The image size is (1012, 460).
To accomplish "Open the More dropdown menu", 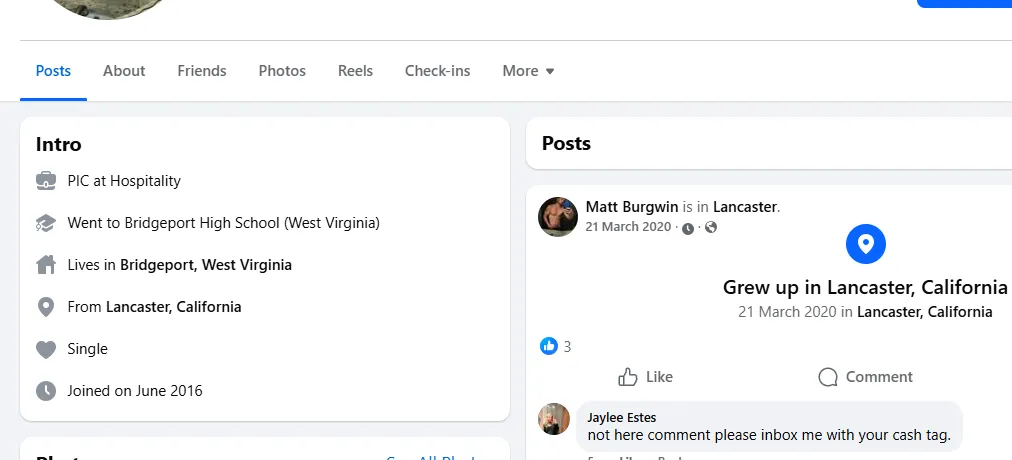I will pyautogui.click(x=528, y=71).
